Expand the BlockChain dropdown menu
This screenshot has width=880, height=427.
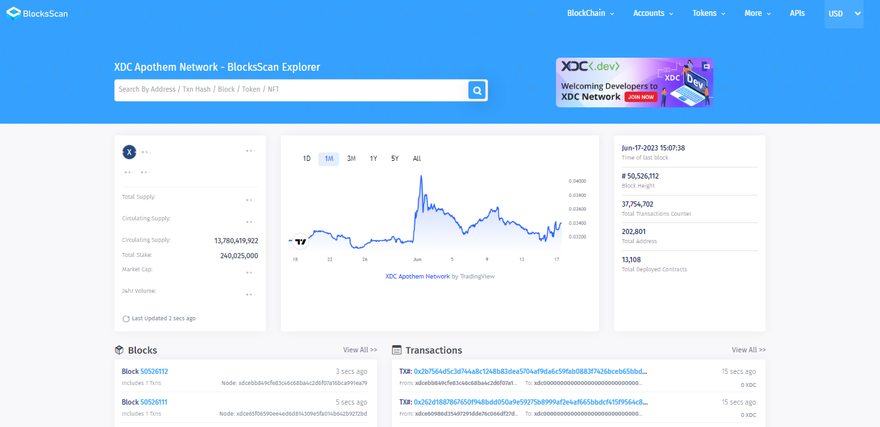pyautogui.click(x=590, y=14)
